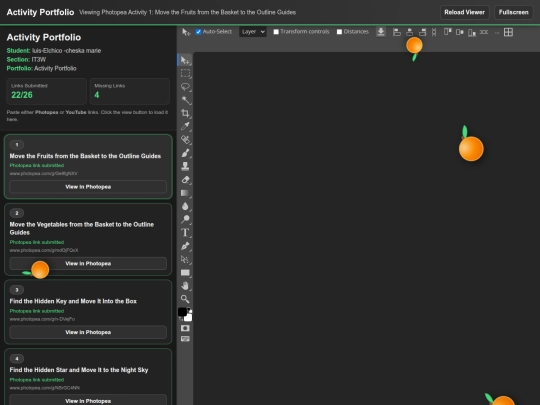This screenshot has height=405, width=540.
Task: Click the black foreground color swatch
Action: [183, 312]
